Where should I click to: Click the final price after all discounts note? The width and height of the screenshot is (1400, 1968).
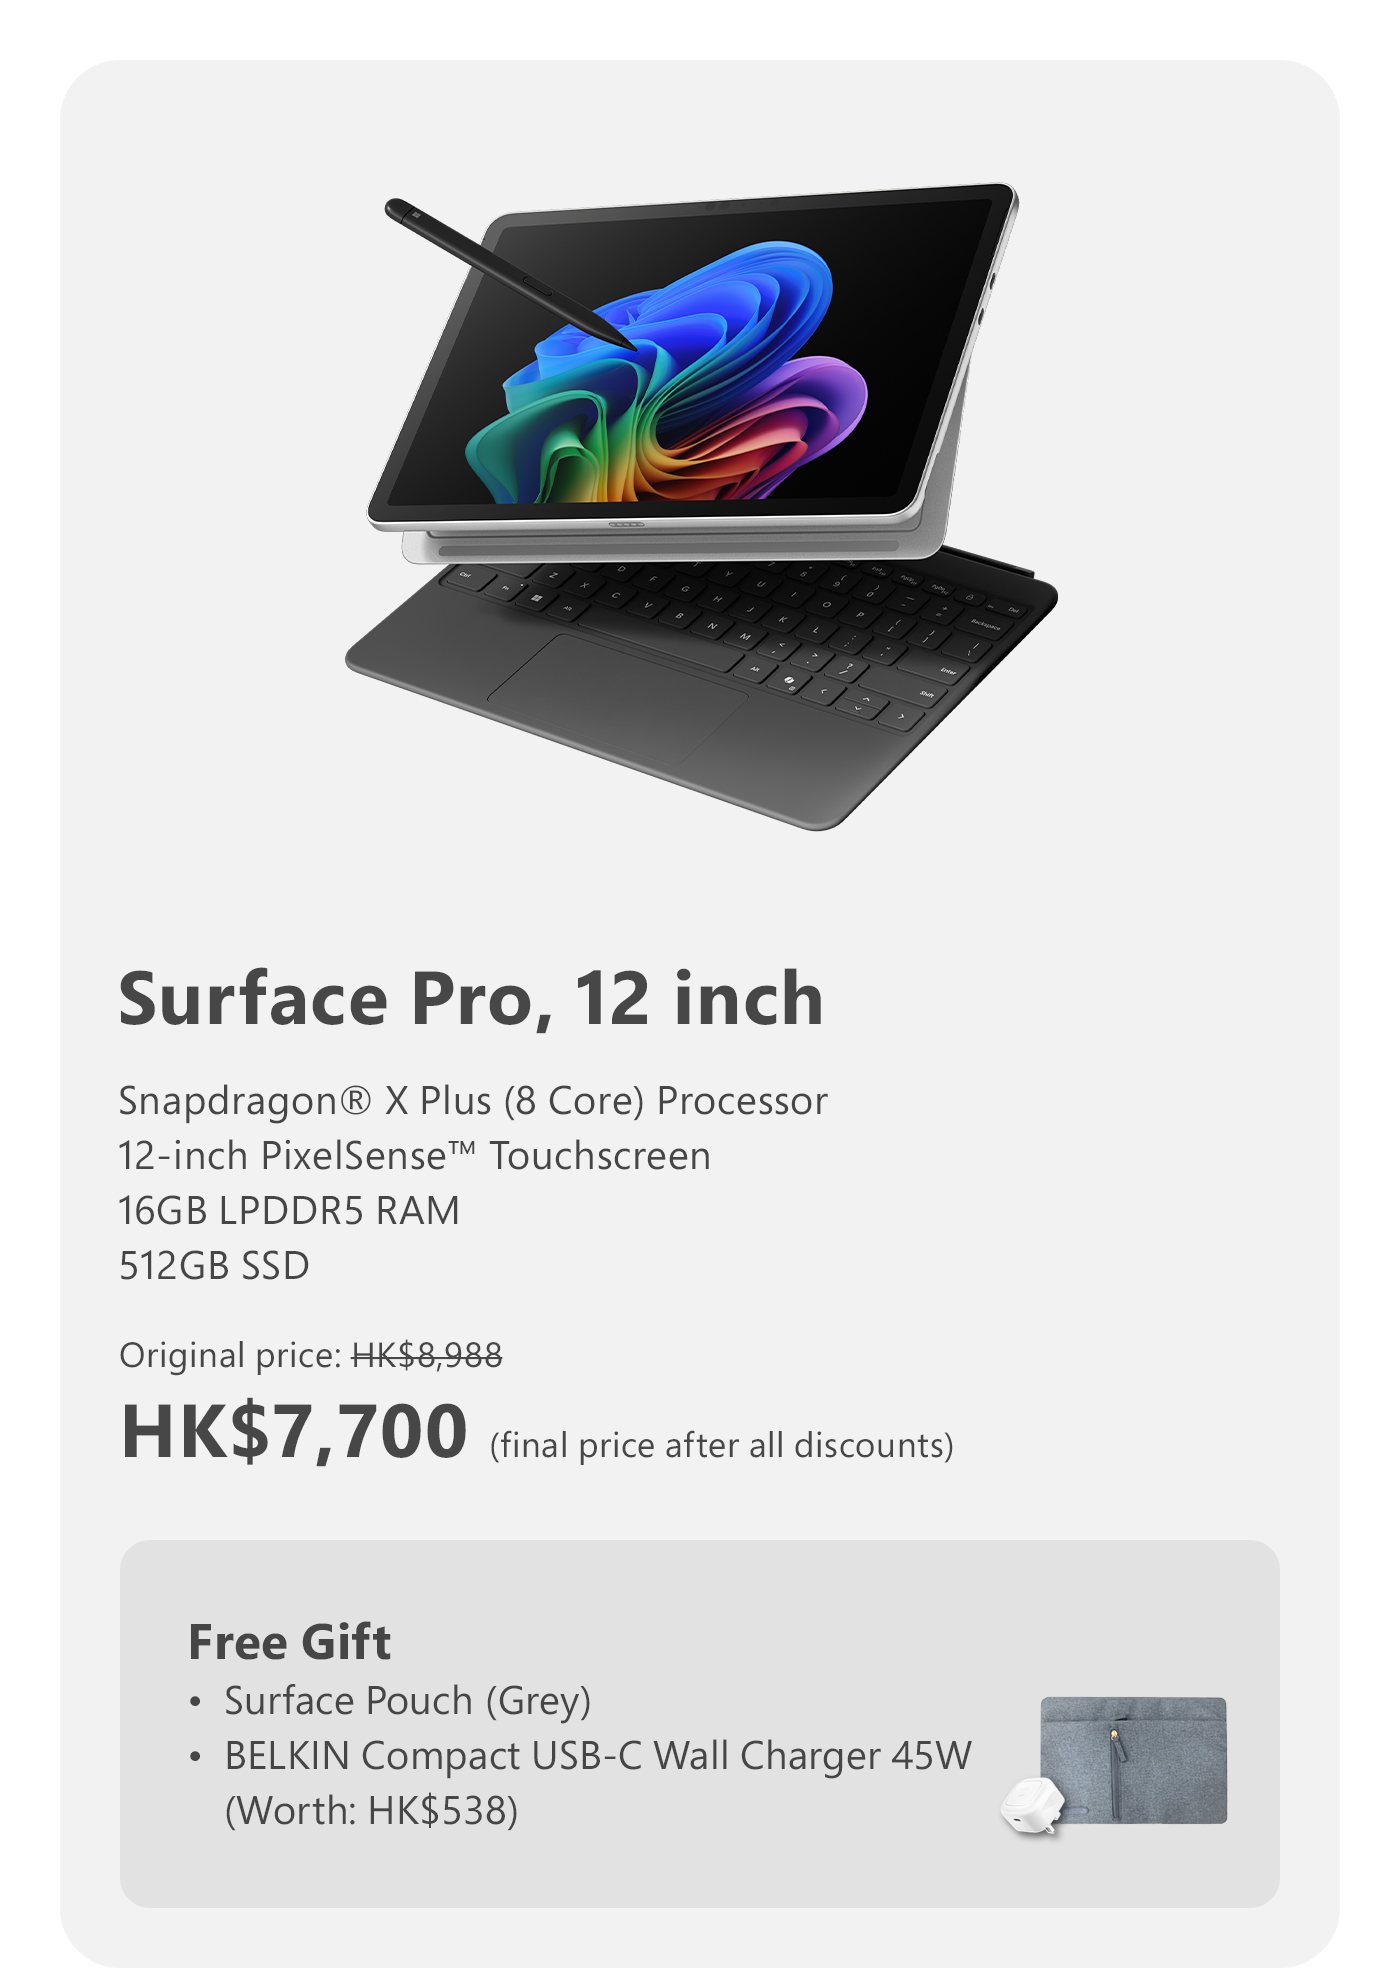coord(721,1446)
